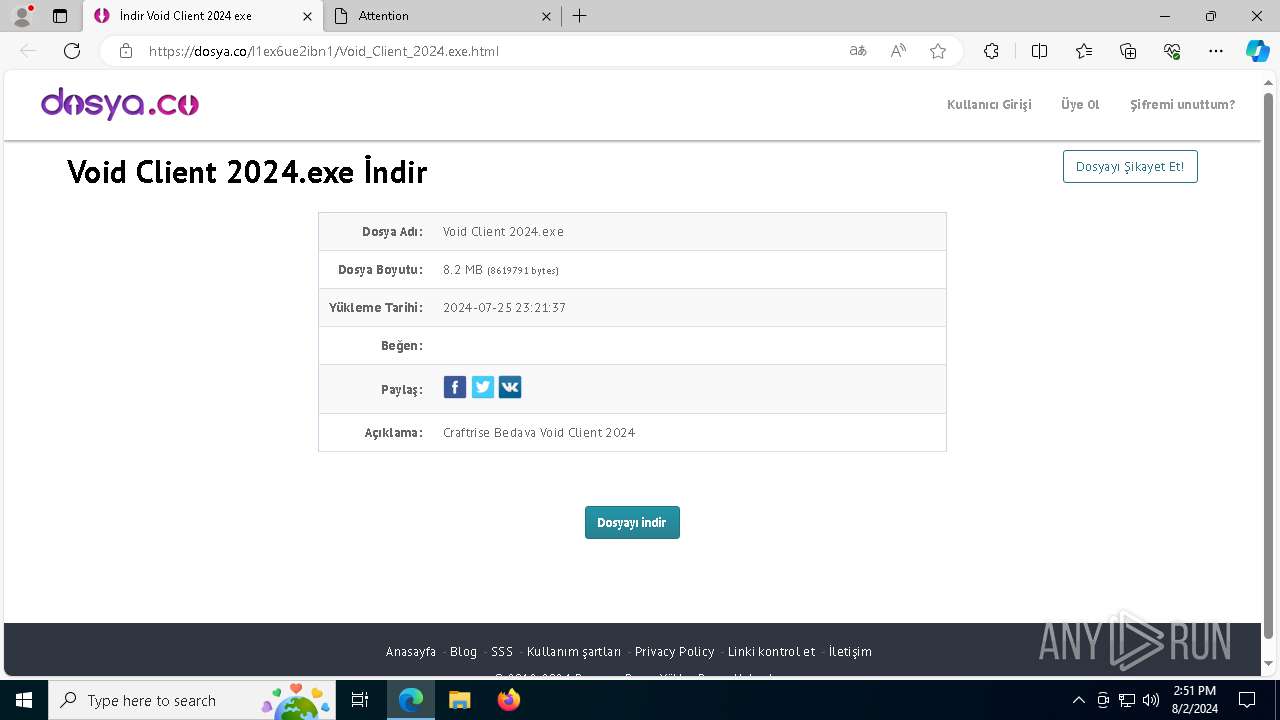Click the taskbar search box
The width and height of the screenshot is (1280, 720).
(x=192, y=700)
